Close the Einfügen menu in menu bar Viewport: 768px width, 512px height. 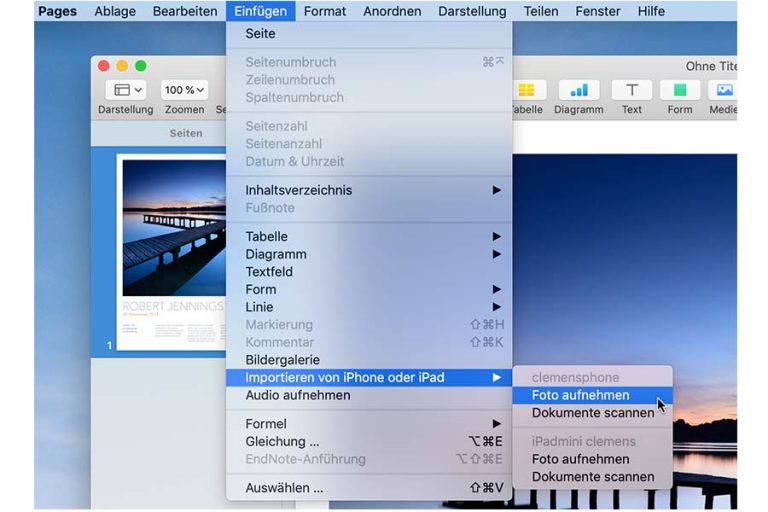point(261,11)
